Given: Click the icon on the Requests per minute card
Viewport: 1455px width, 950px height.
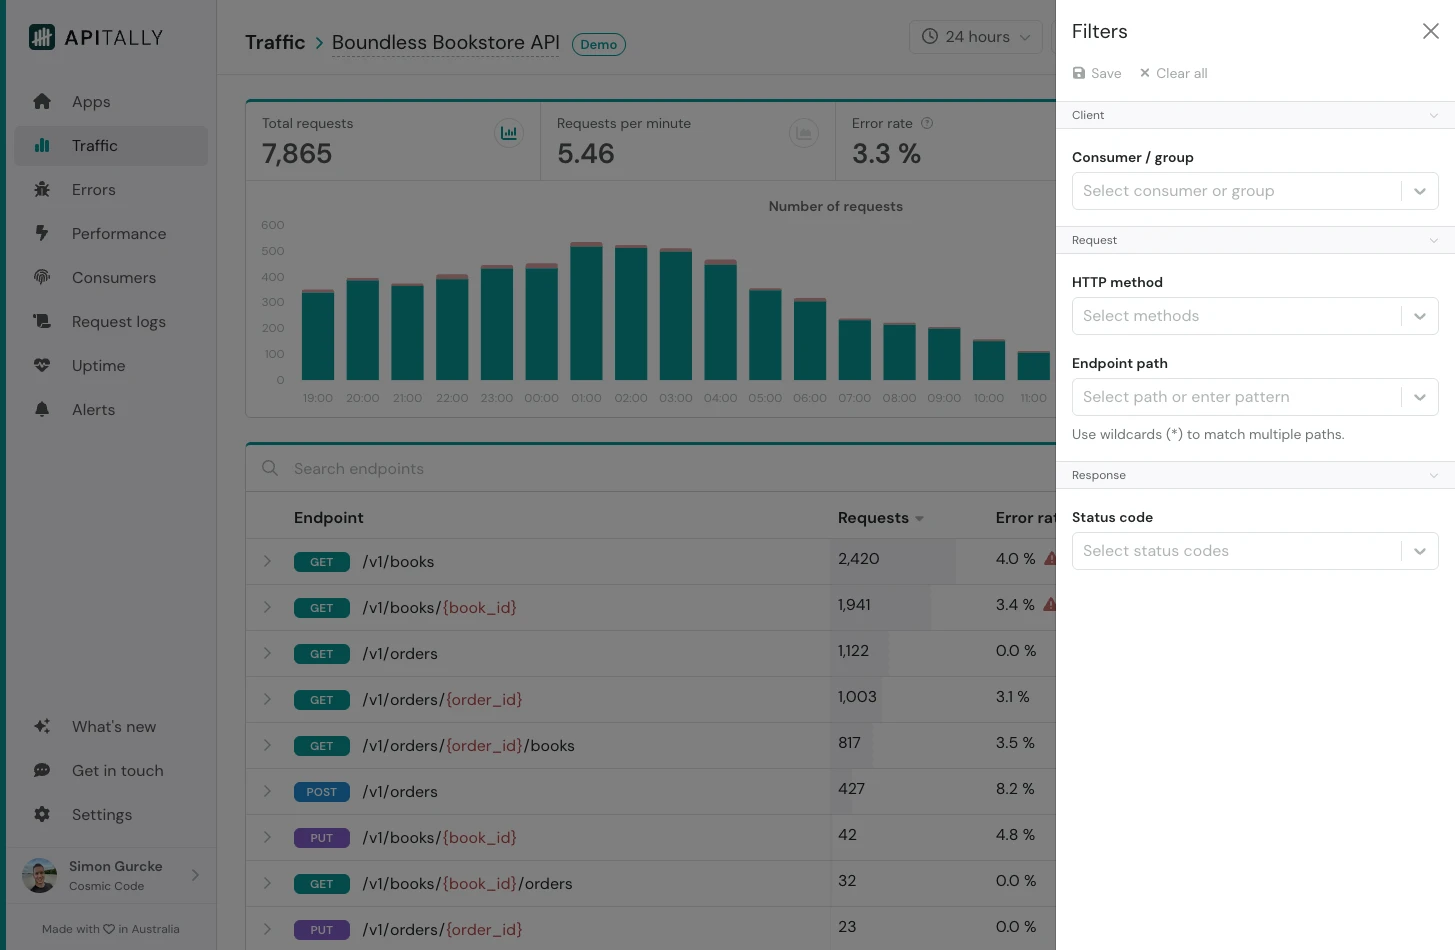Looking at the screenshot, I should (x=804, y=132).
